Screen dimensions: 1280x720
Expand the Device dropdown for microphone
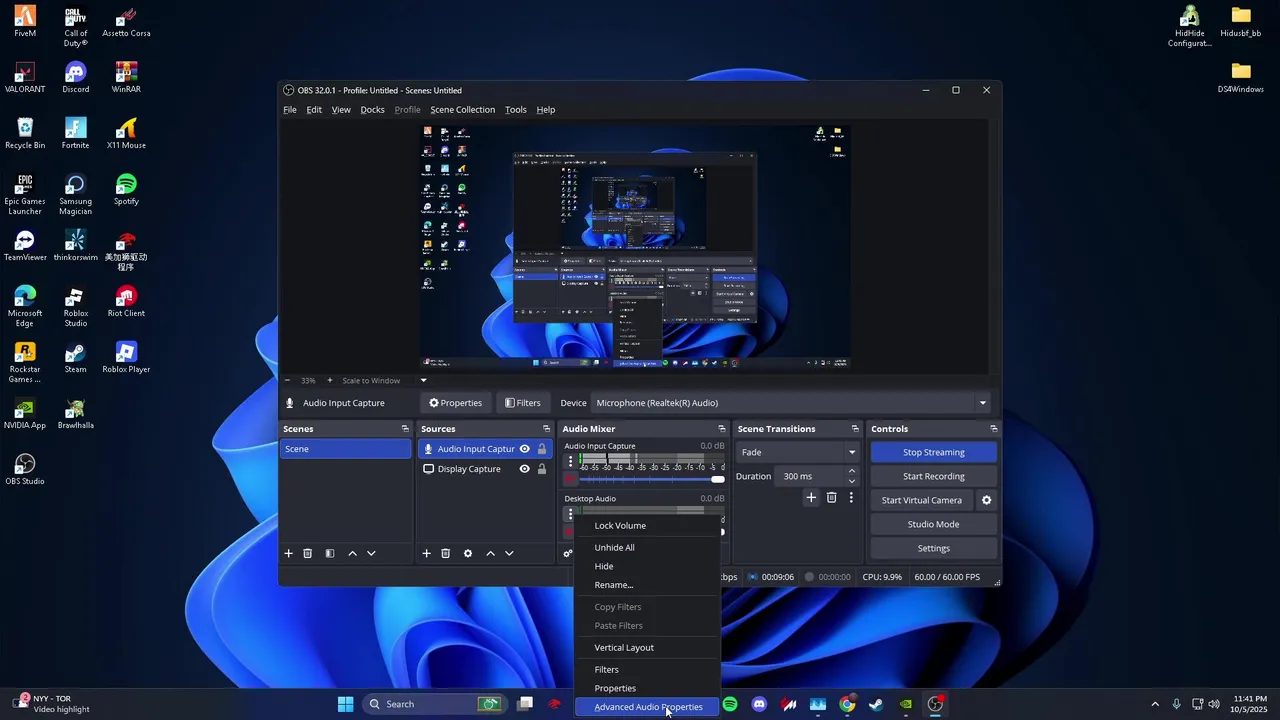pos(982,403)
